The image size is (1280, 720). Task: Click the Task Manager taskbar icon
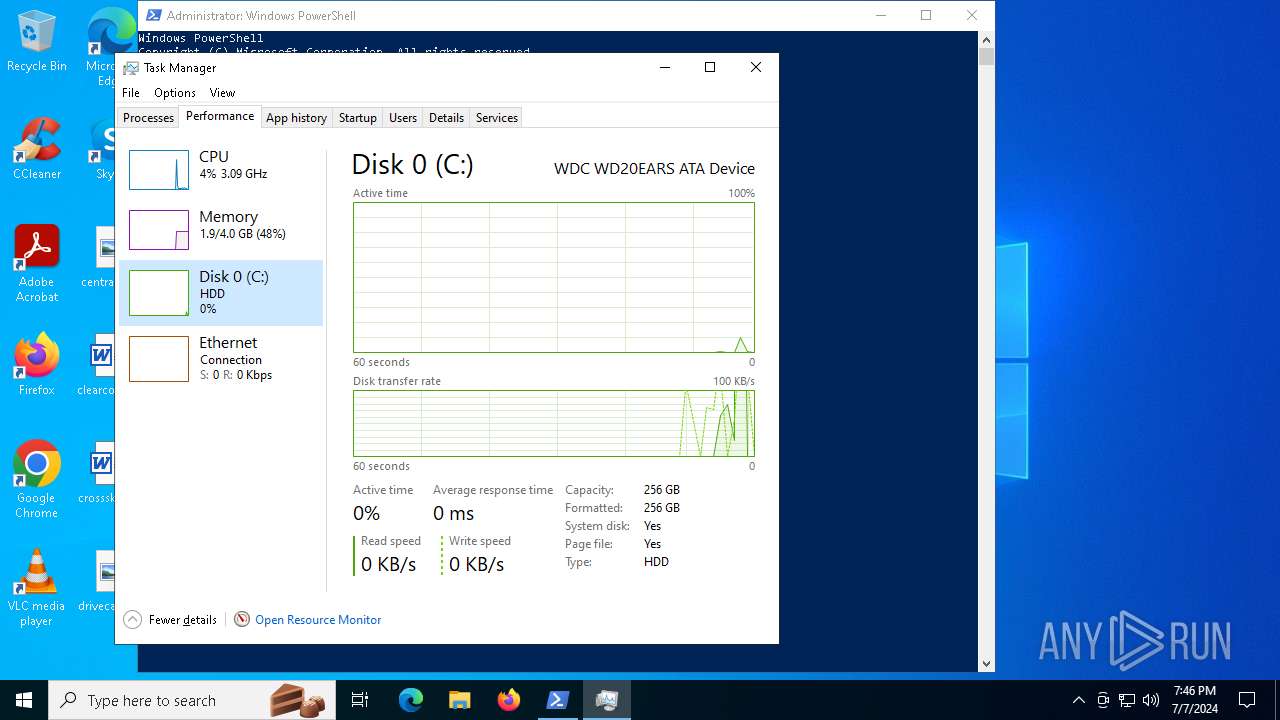[x=606, y=700]
